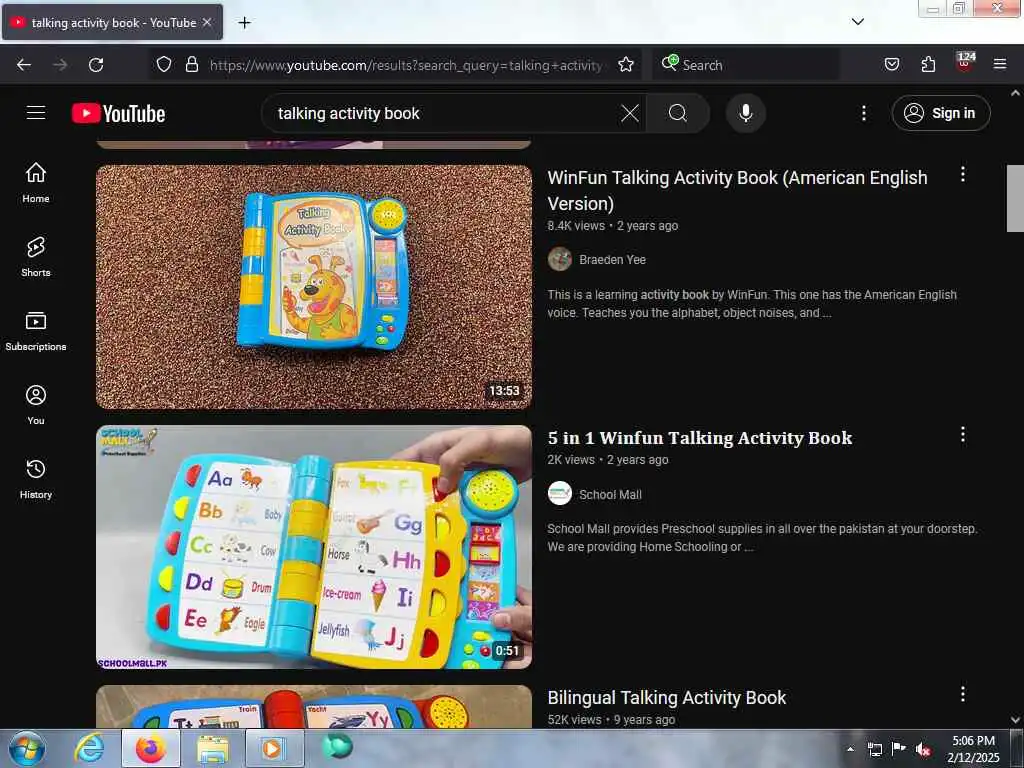Viewport: 1024px width, 768px height.
Task: Go back with browser back arrow
Action: (x=24, y=64)
